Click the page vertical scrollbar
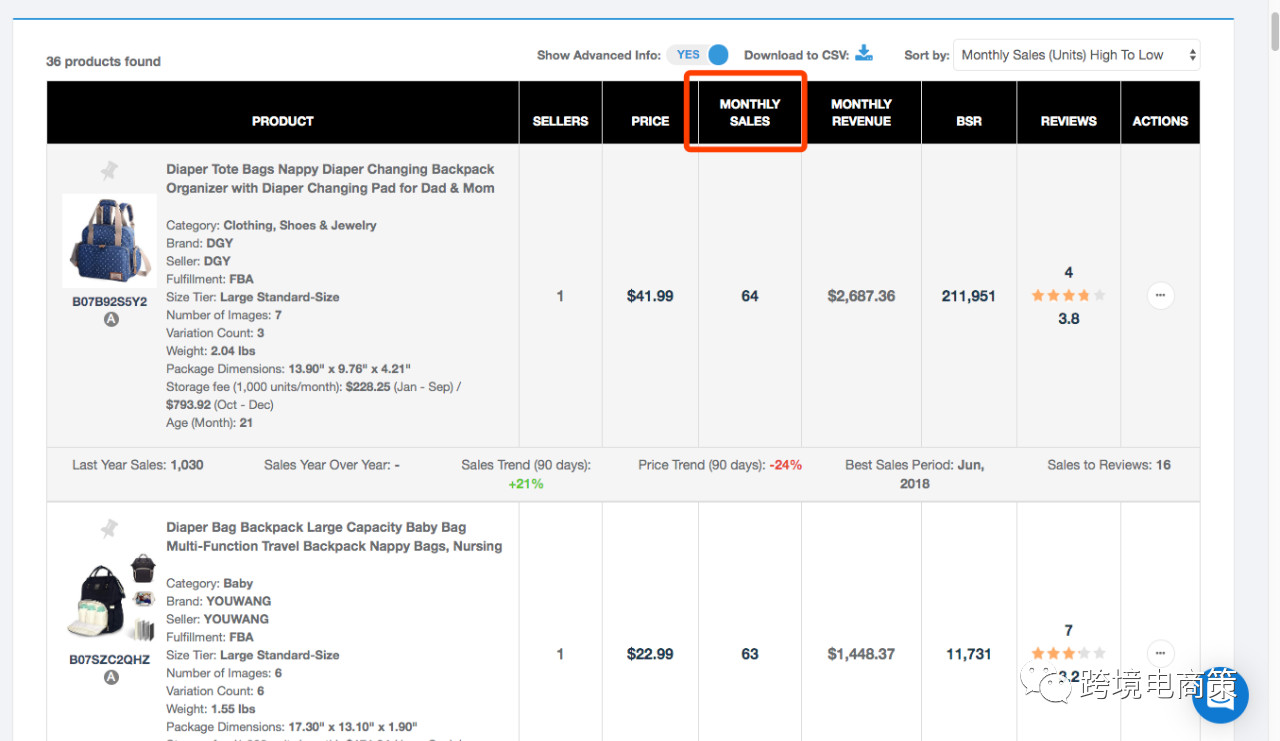1280x741 pixels. [x=1273, y=300]
